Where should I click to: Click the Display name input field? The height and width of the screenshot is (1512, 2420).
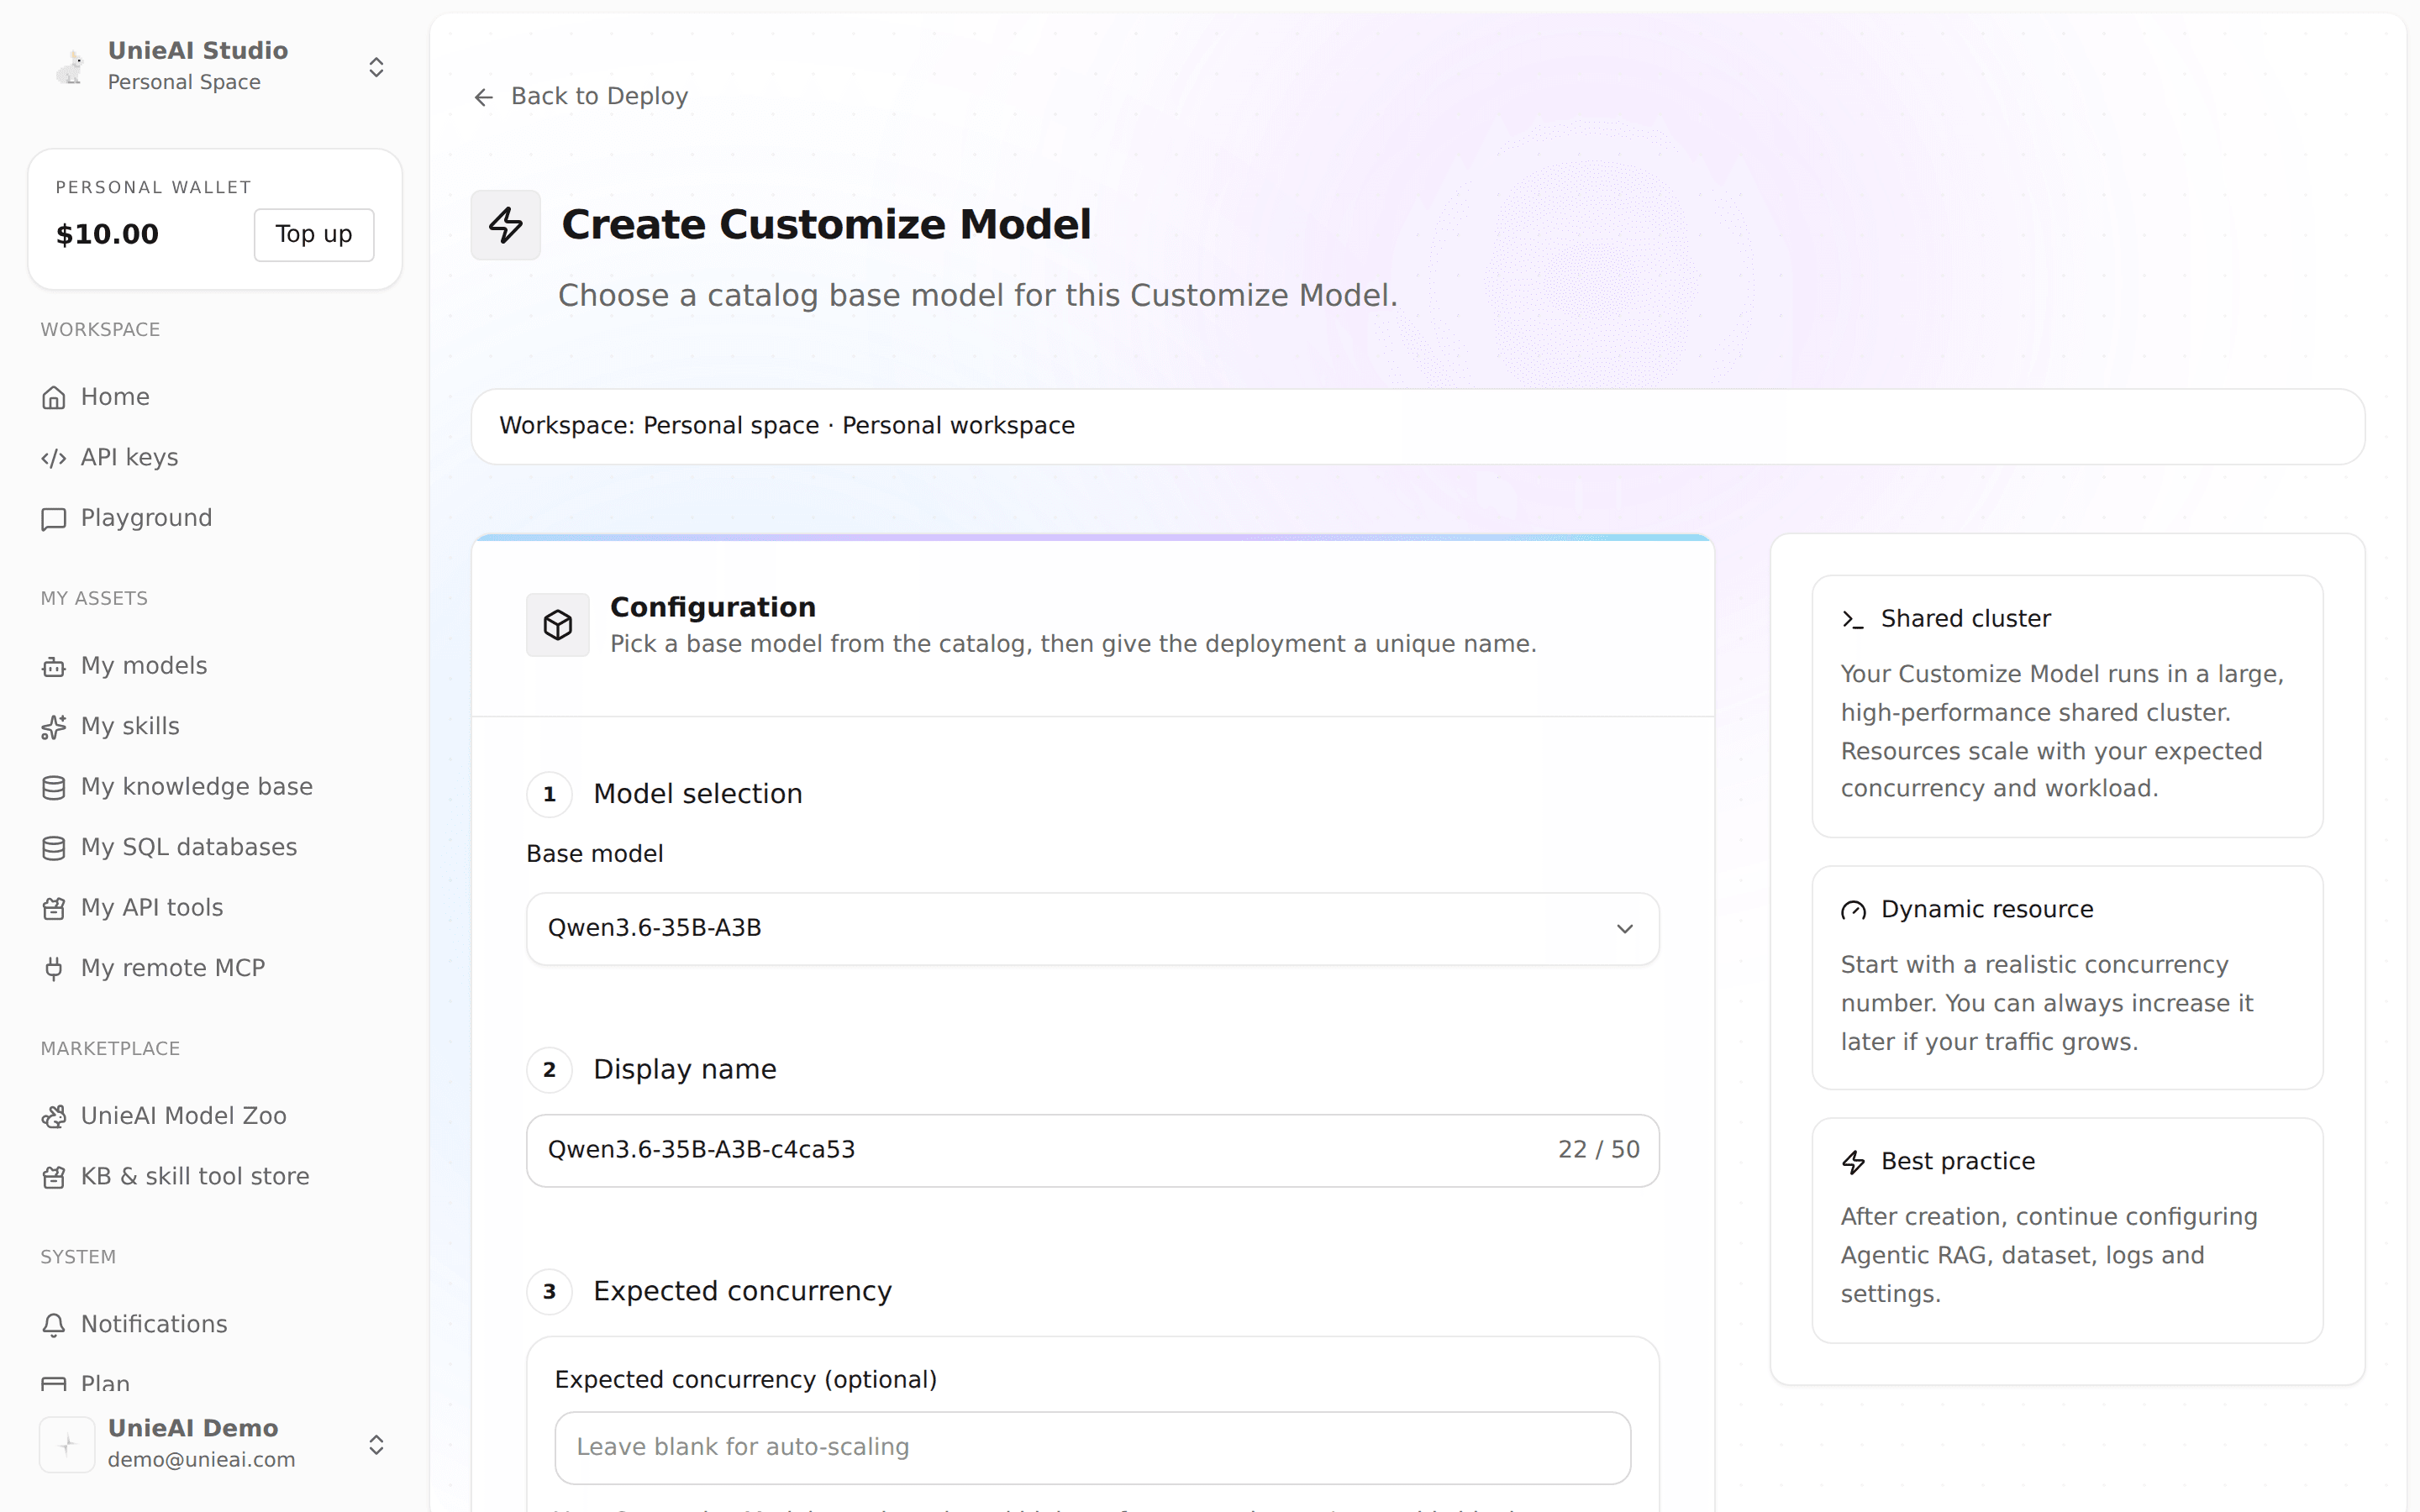[x=1092, y=1150]
